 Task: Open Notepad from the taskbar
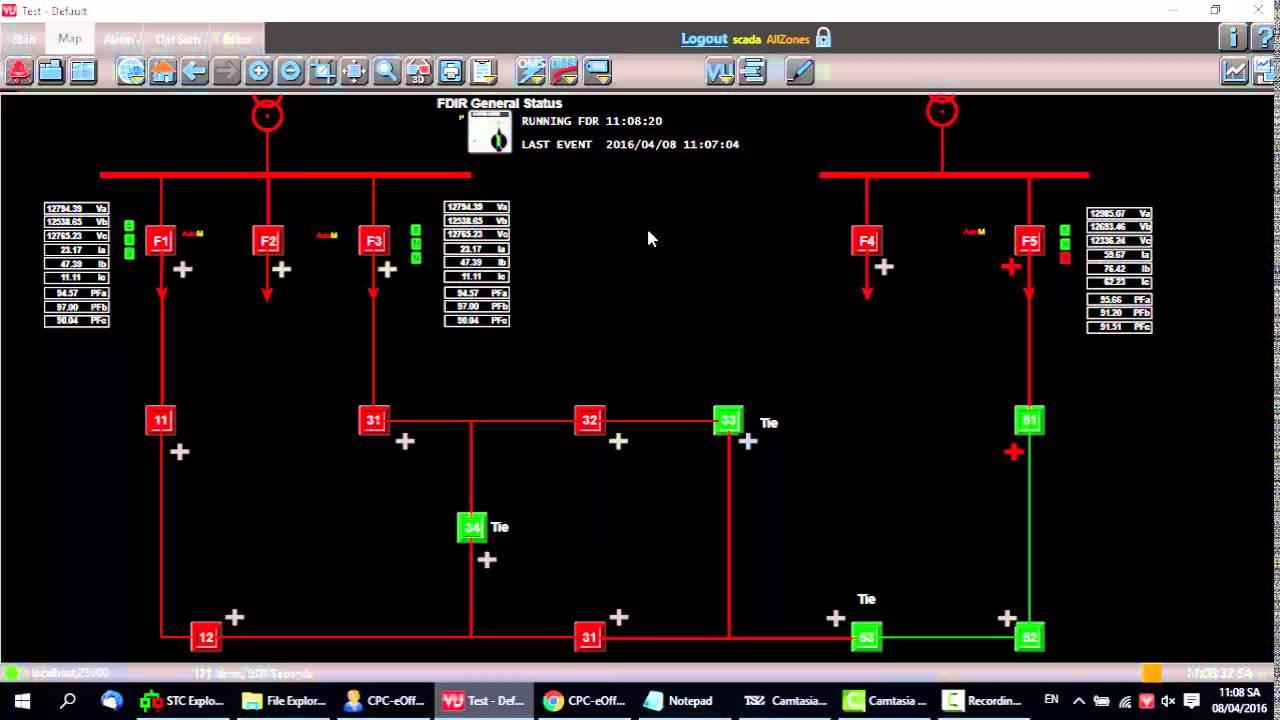tap(679, 701)
